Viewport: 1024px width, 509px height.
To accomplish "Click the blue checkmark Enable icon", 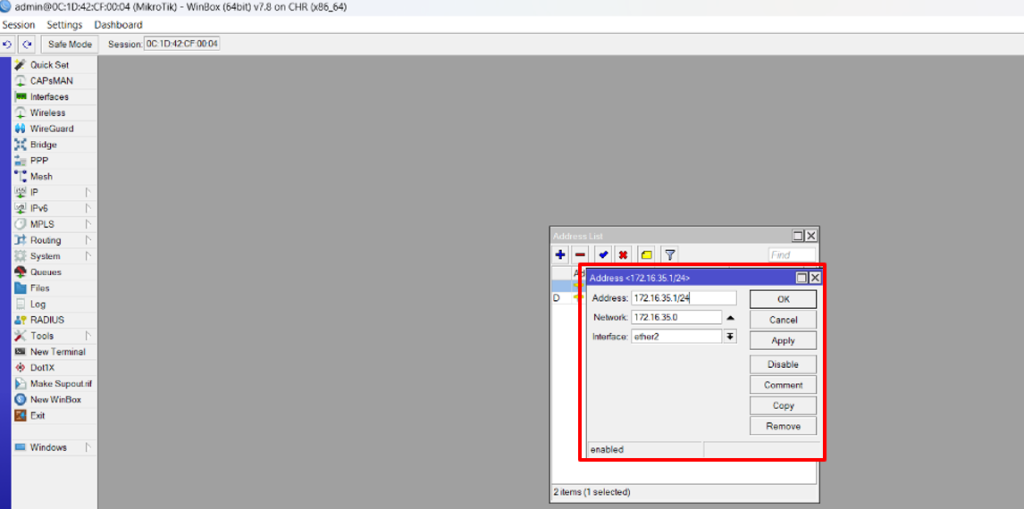I will (x=603, y=255).
